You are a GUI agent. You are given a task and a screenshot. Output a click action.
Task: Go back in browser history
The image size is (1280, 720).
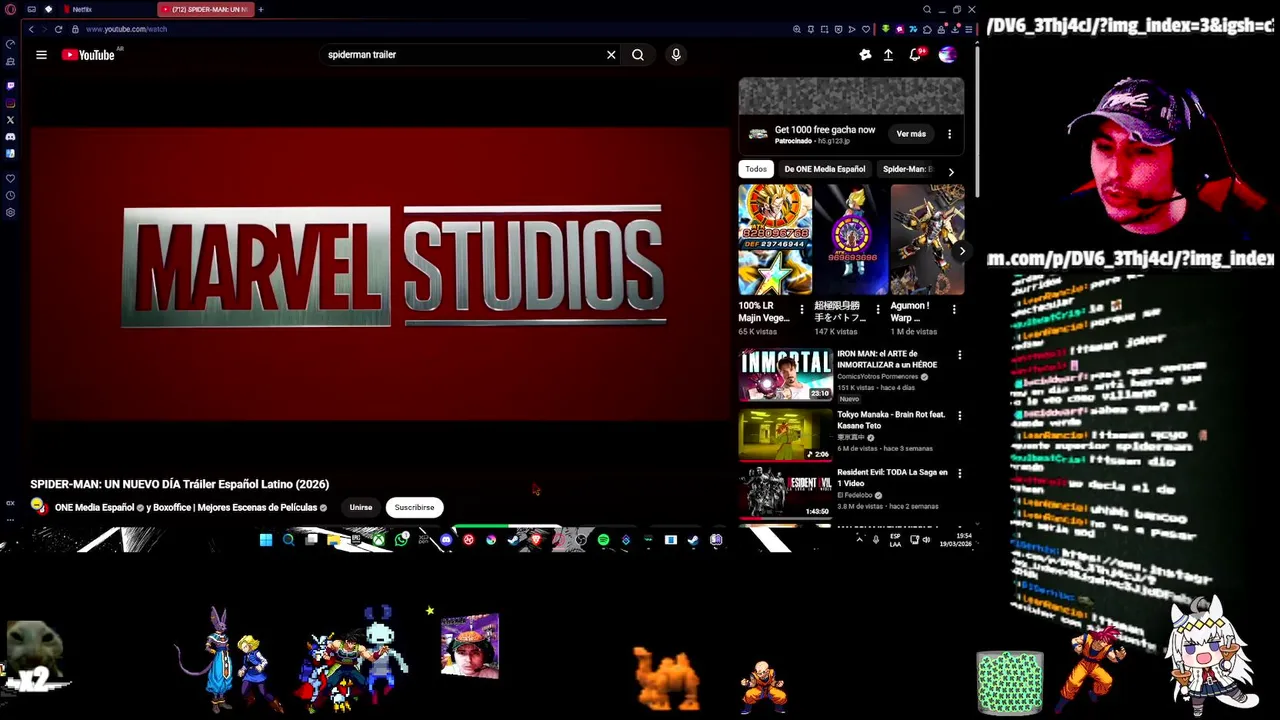[x=31, y=29]
